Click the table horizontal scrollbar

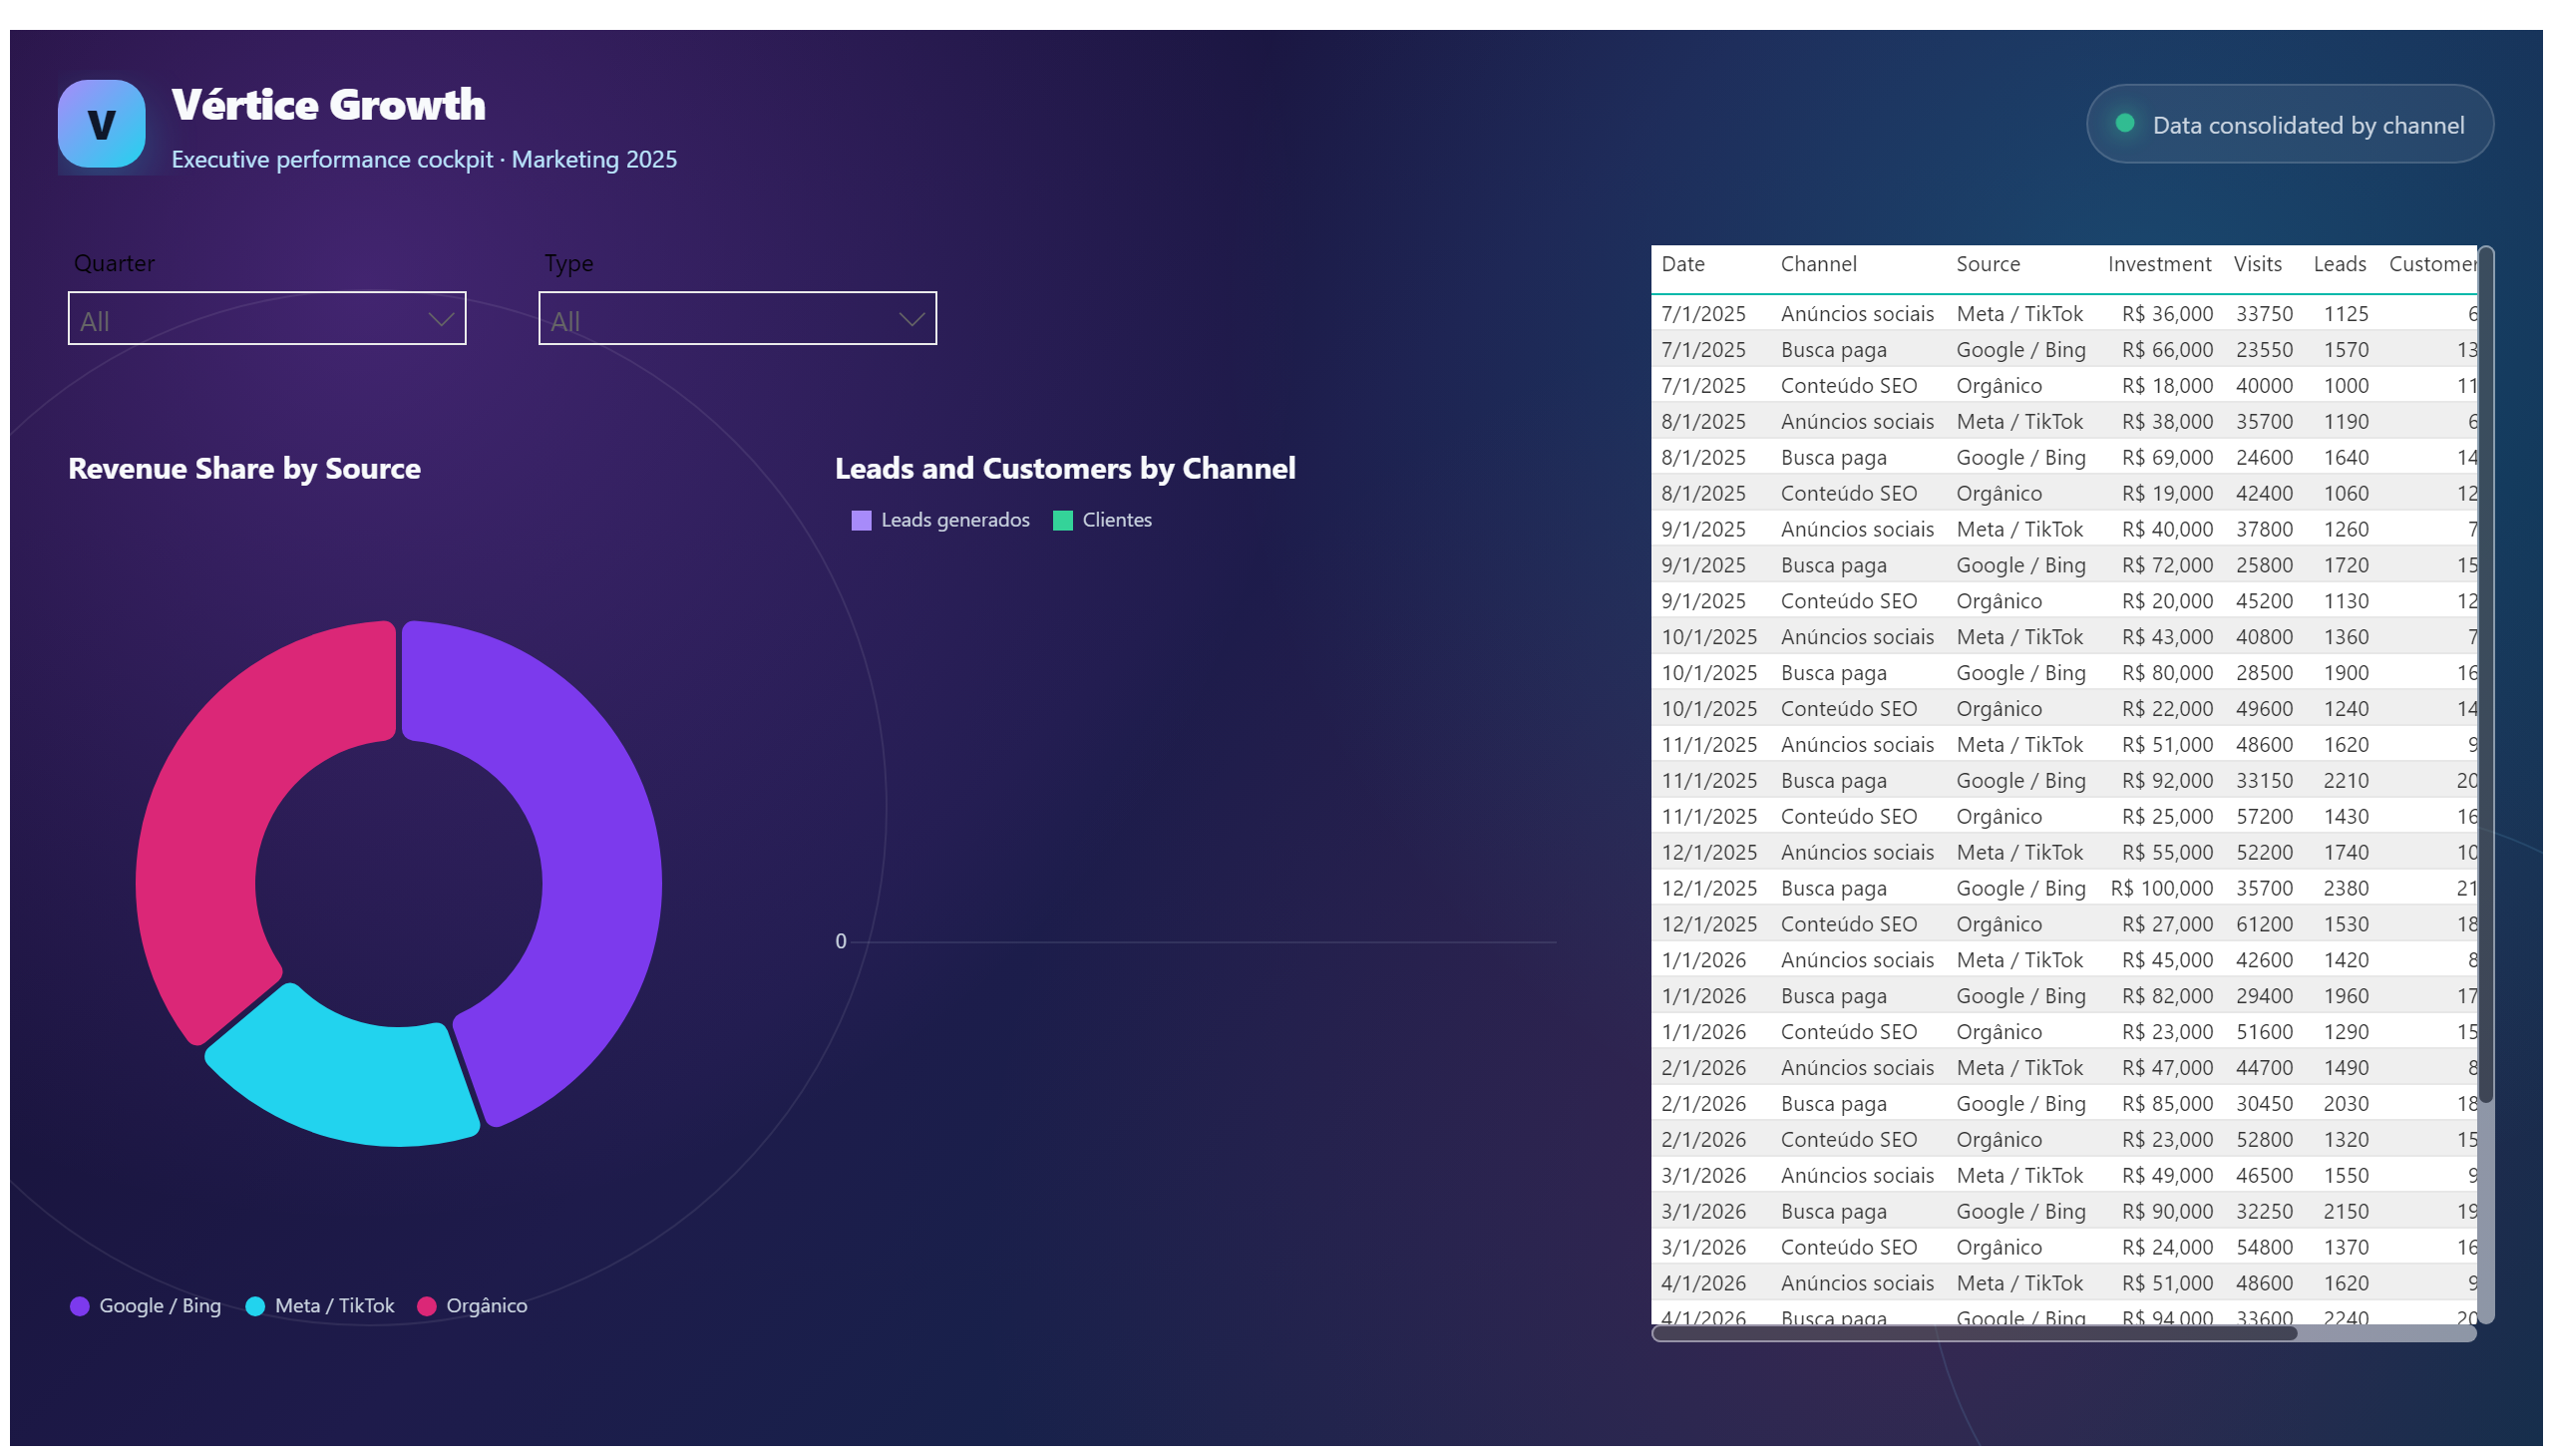click(x=1975, y=1334)
